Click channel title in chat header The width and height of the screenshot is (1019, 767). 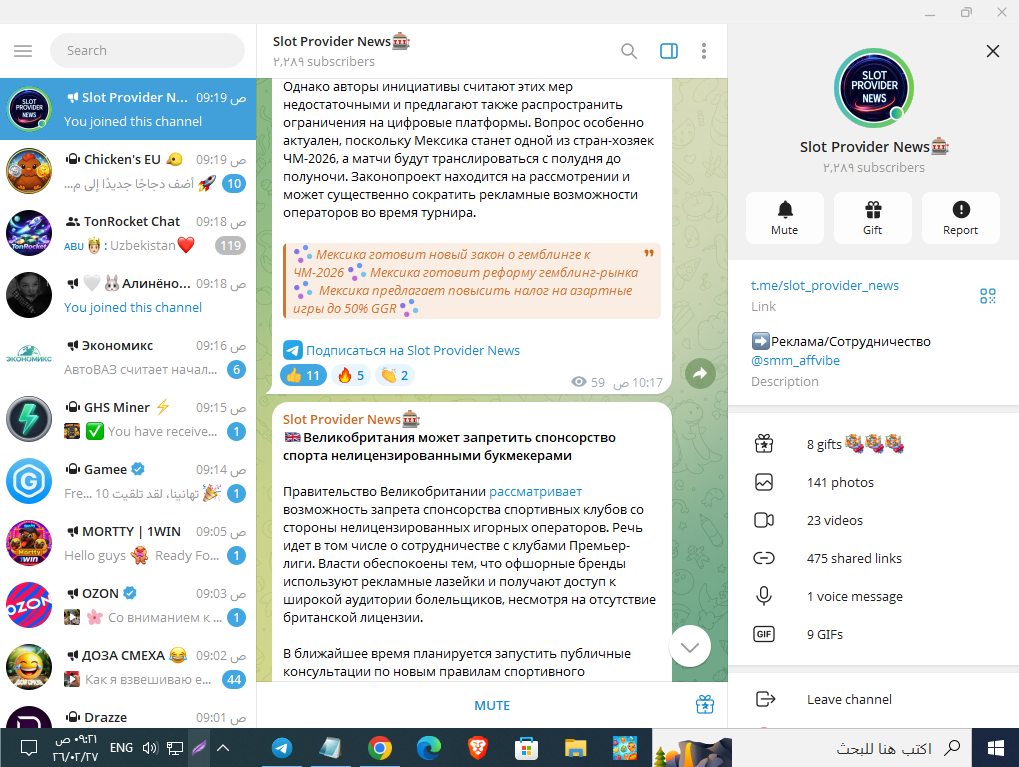pos(341,42)
